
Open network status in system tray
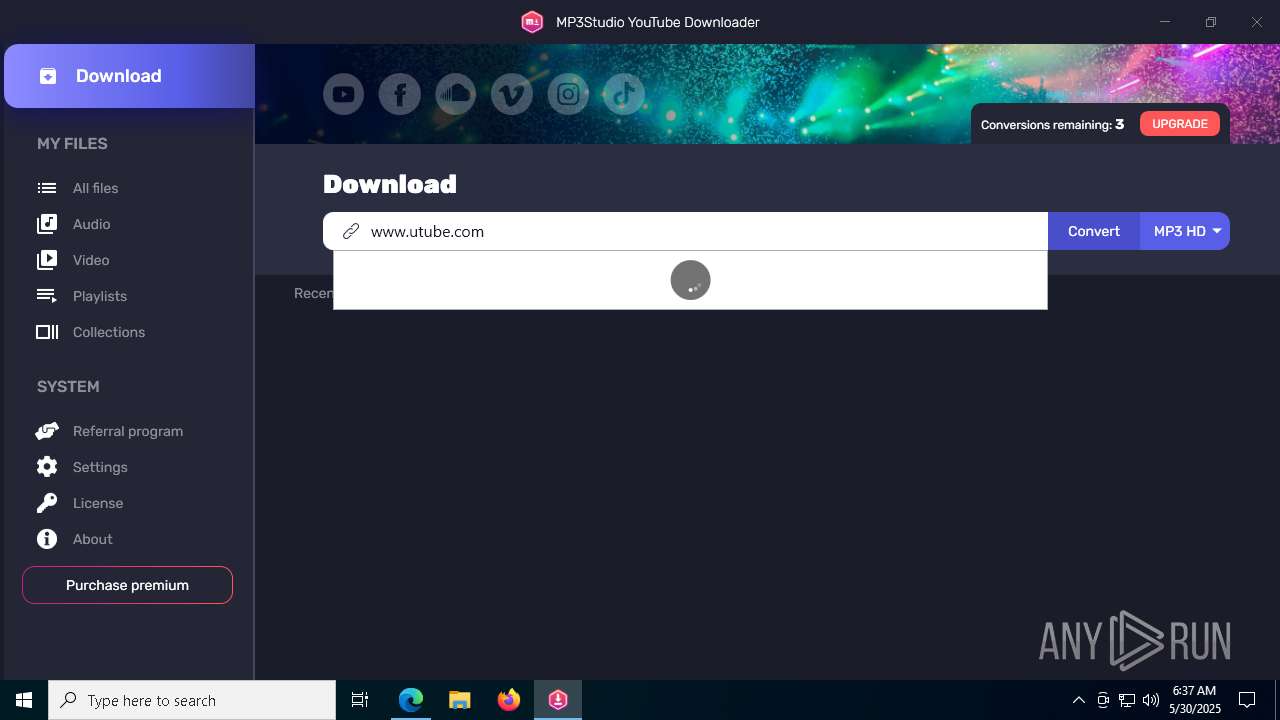(x=1127, y=700)
